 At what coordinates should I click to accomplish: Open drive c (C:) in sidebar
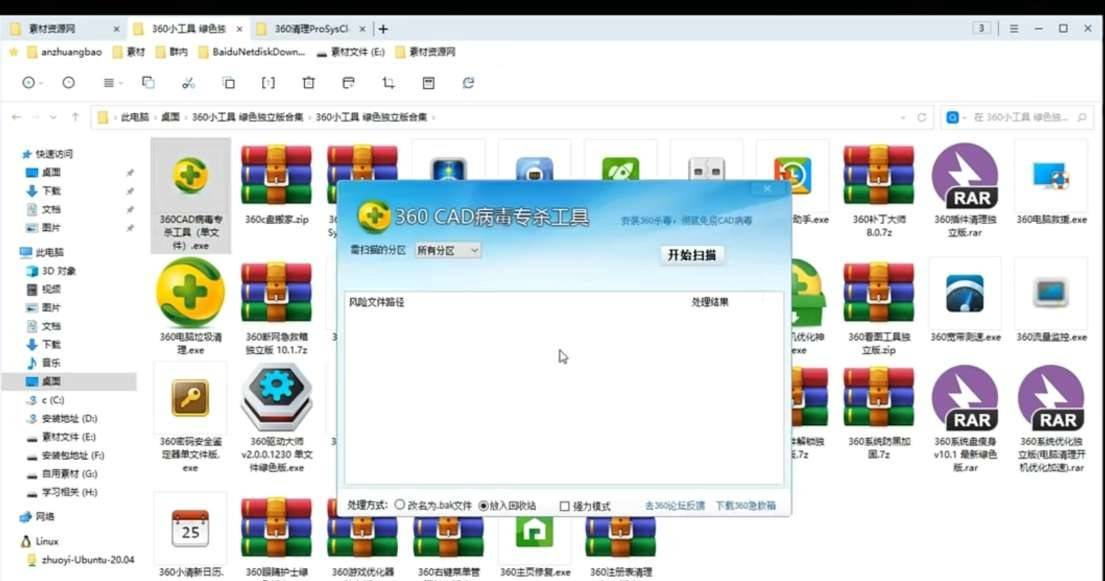46,400
